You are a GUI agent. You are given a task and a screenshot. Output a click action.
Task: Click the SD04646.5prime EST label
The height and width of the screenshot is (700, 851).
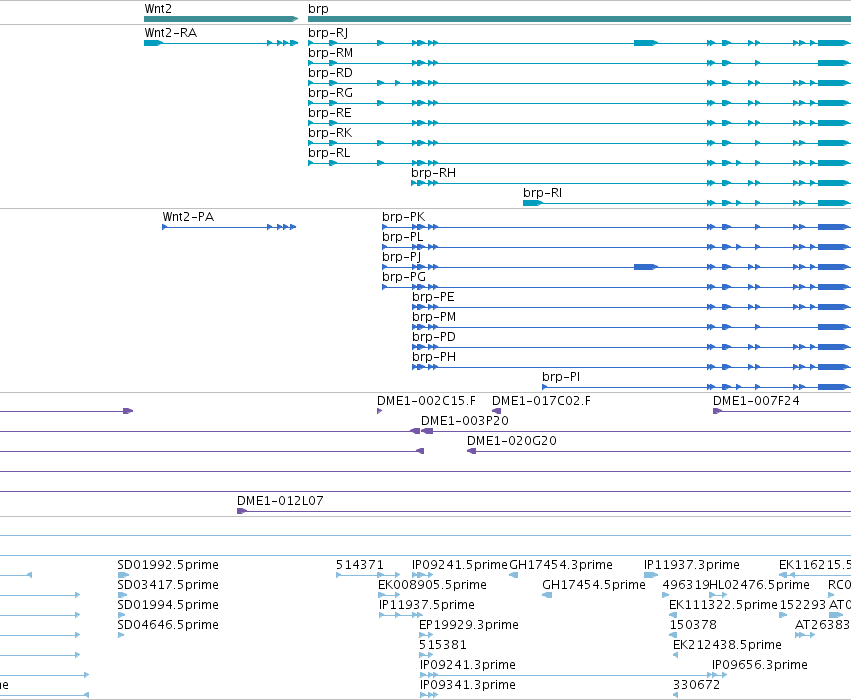[168, 626]
